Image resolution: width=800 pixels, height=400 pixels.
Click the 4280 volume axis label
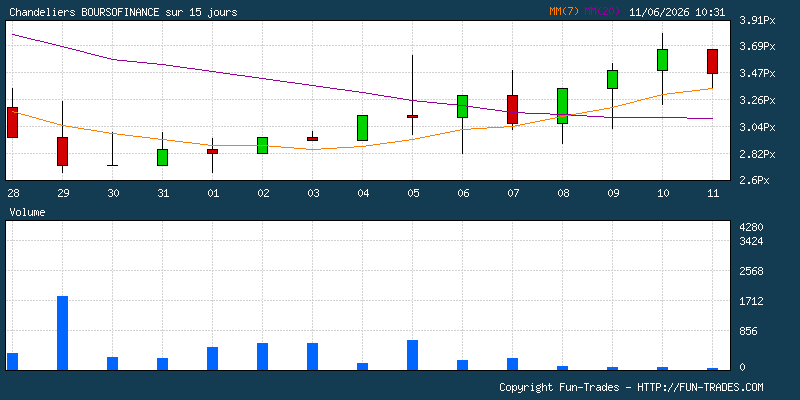coord(752,227)
